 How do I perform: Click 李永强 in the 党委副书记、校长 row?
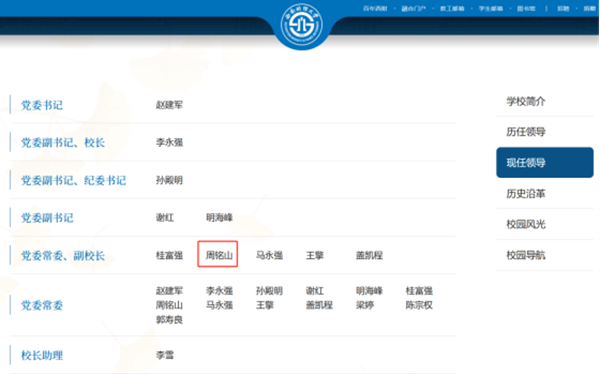pyautogui.click(x=169, y=142)
